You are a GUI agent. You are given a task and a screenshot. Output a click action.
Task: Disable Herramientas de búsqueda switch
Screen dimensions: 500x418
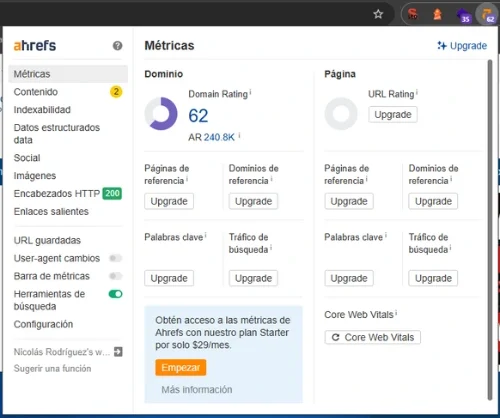click(116, 294)
